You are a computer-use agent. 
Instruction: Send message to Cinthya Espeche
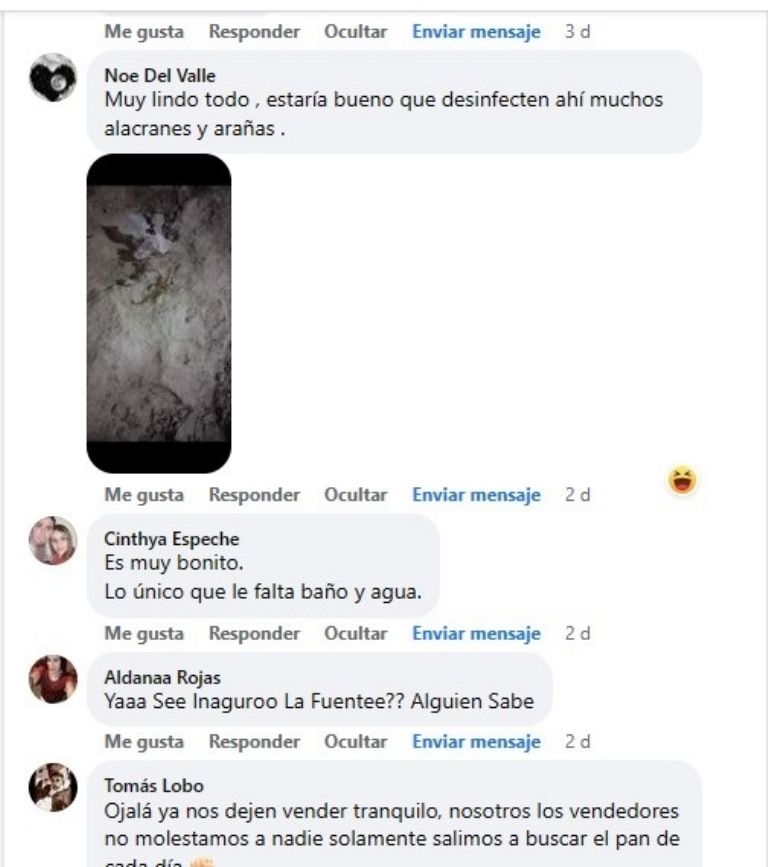click(477, 633)
